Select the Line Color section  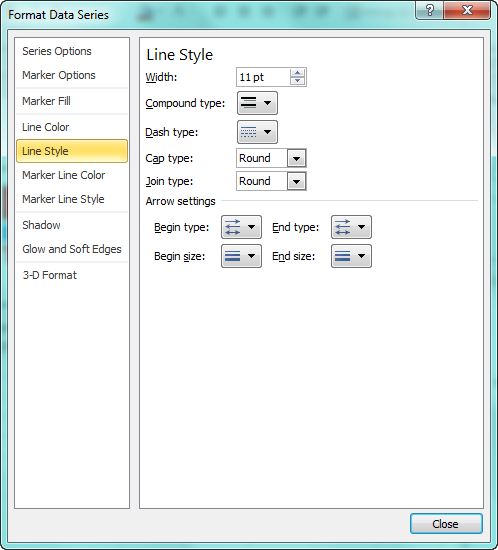click(x=46, y=127)
